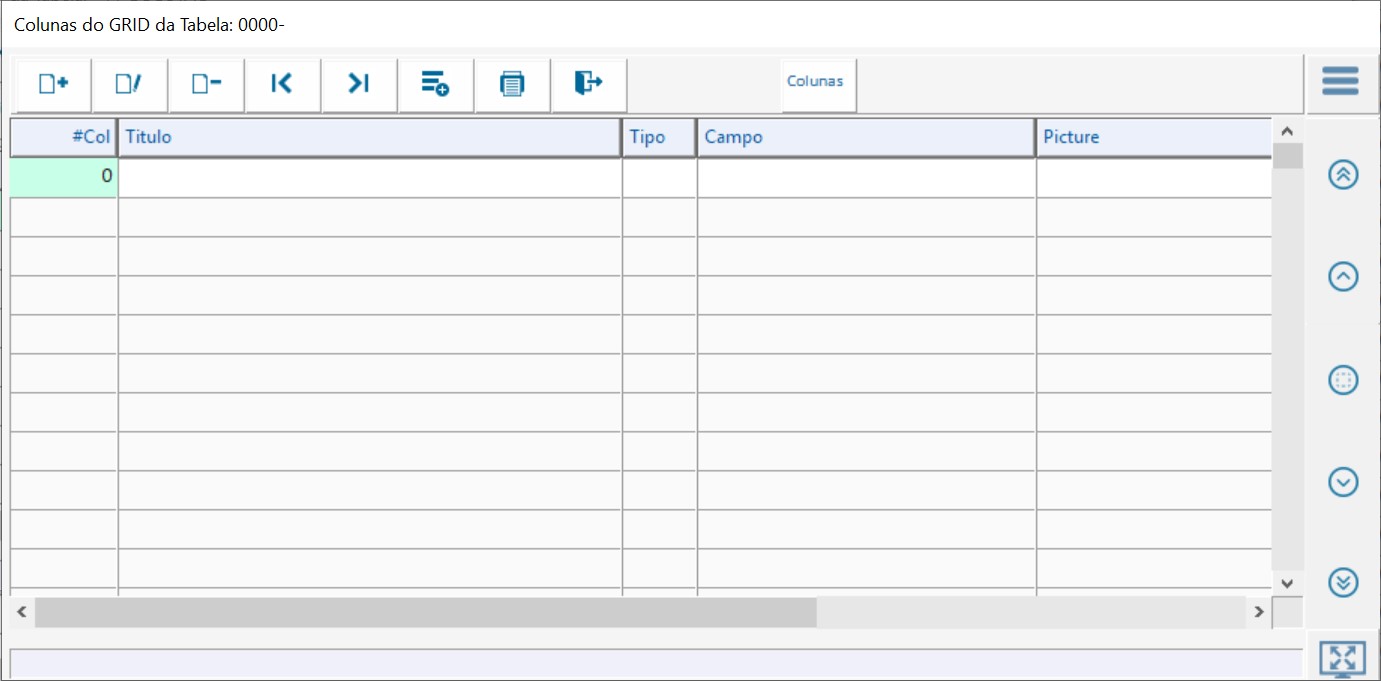The width and height of the screenshot is (1381, 681).
Task: Click the horizontal scrollbar right arrow
Action: [1259, 612]
